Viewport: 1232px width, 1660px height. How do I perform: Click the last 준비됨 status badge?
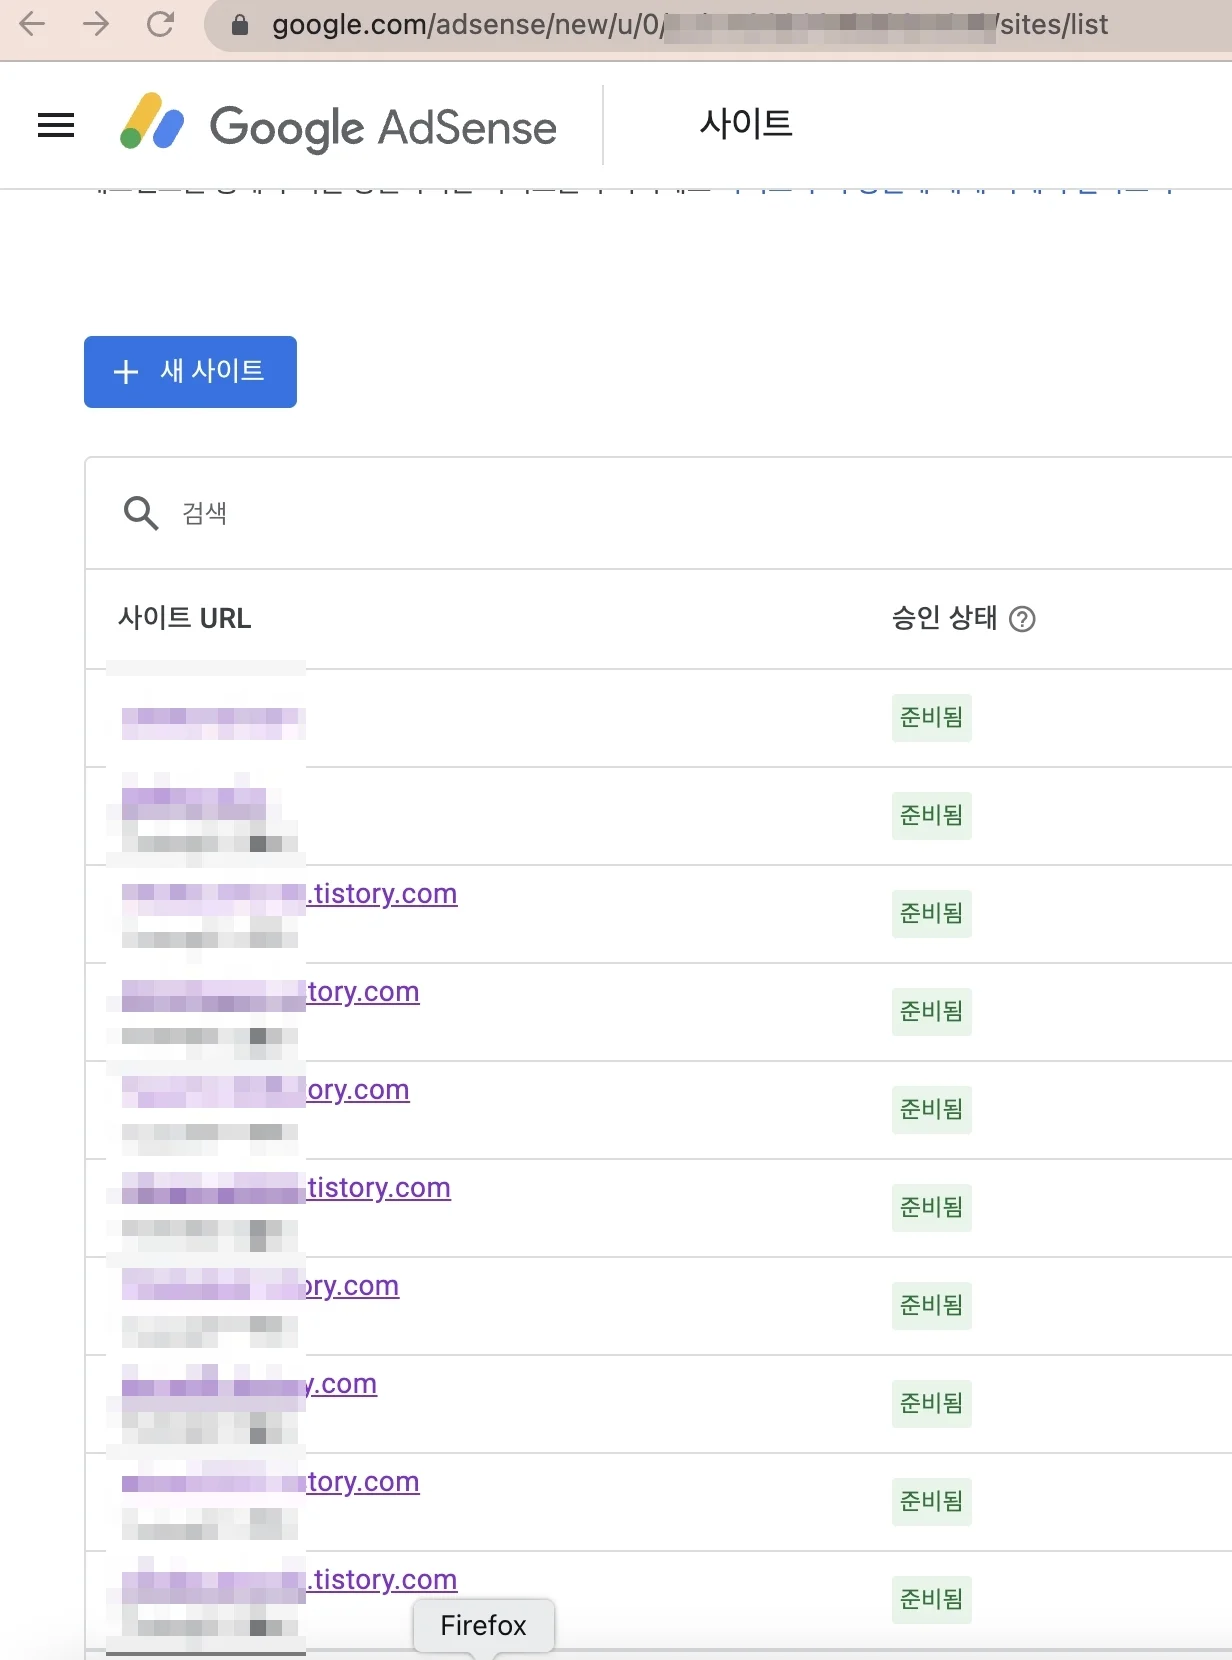tap(930, 1600)
